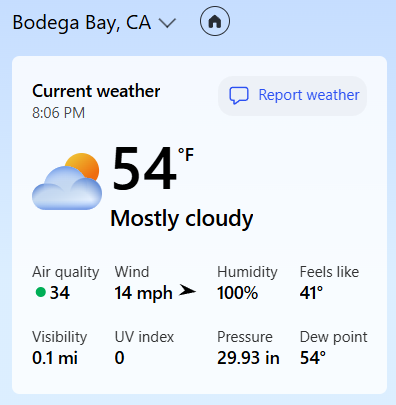This screenshot has width=396, height=405.
Task: Toggle the °F temperature unit
Action: (186, 155)
